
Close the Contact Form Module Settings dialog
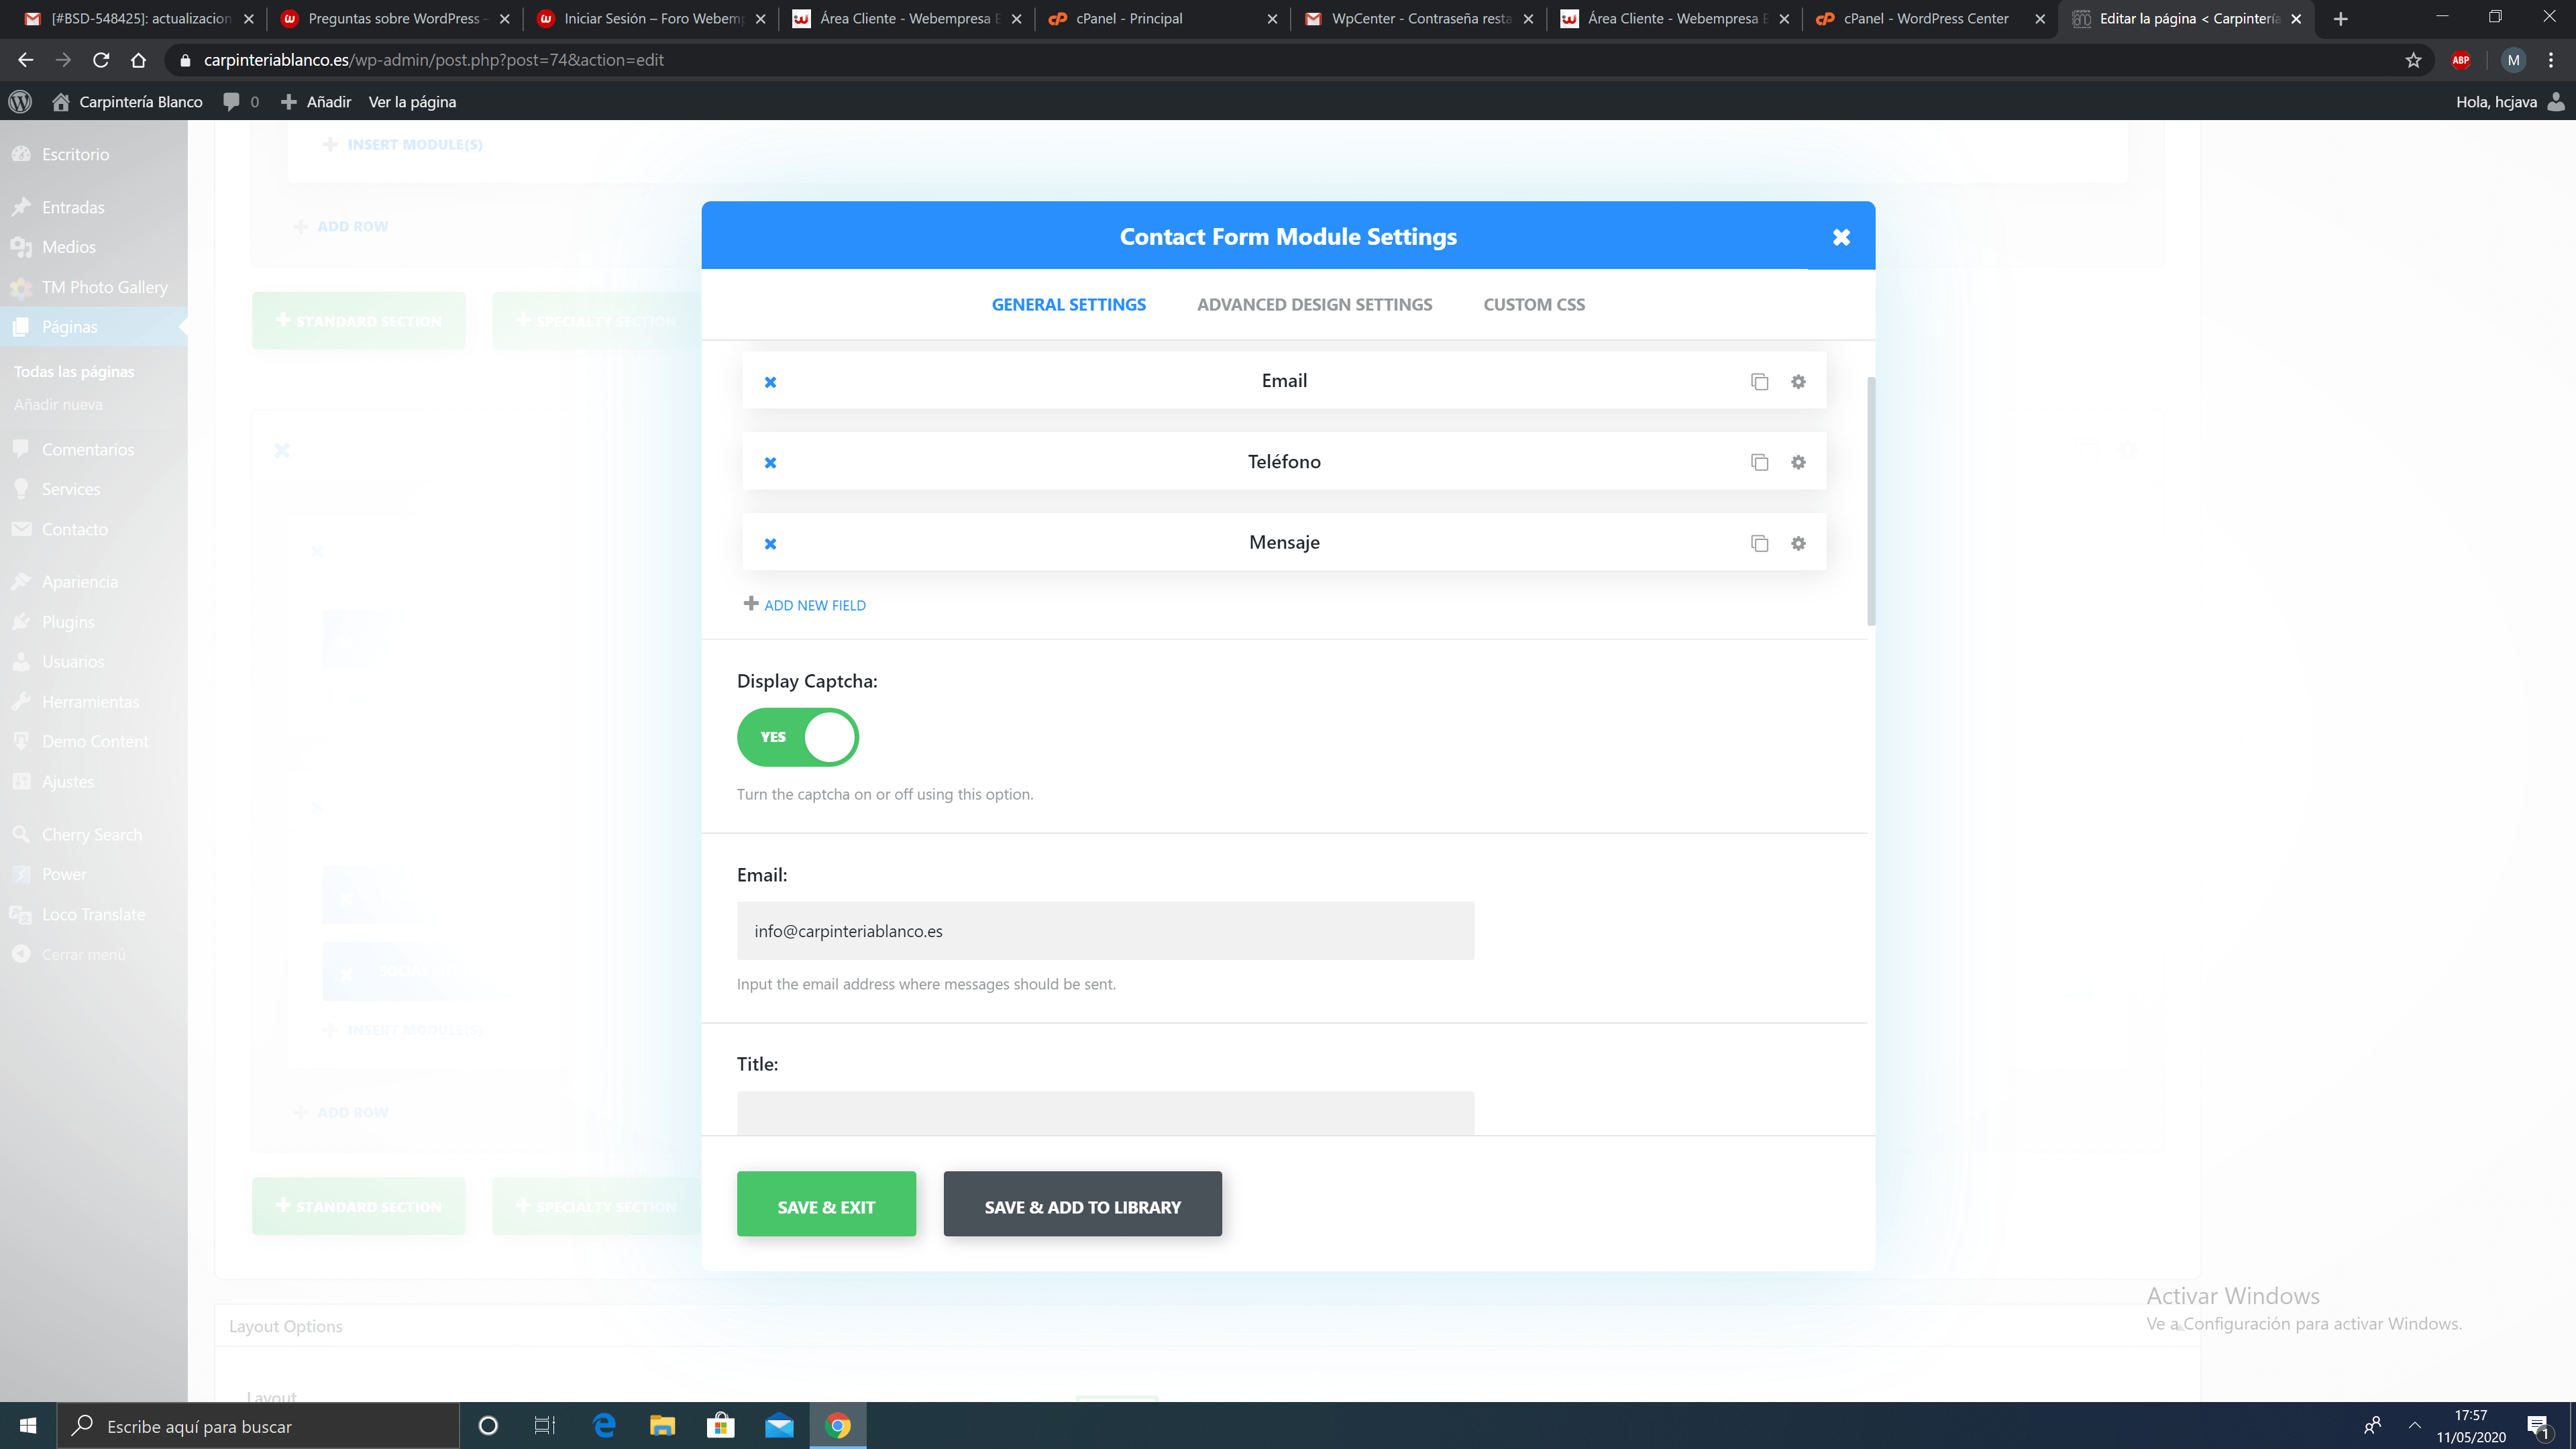tap(1841, 237)
